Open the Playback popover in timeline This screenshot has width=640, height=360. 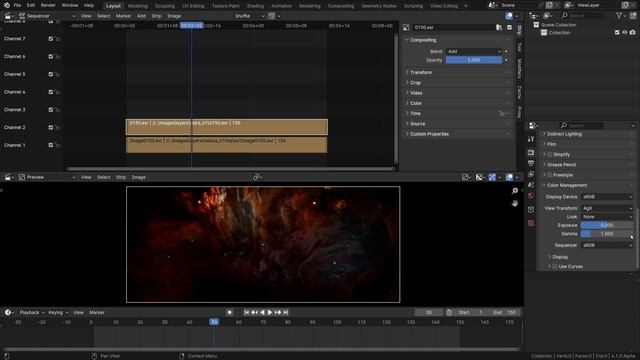(32, 313)
